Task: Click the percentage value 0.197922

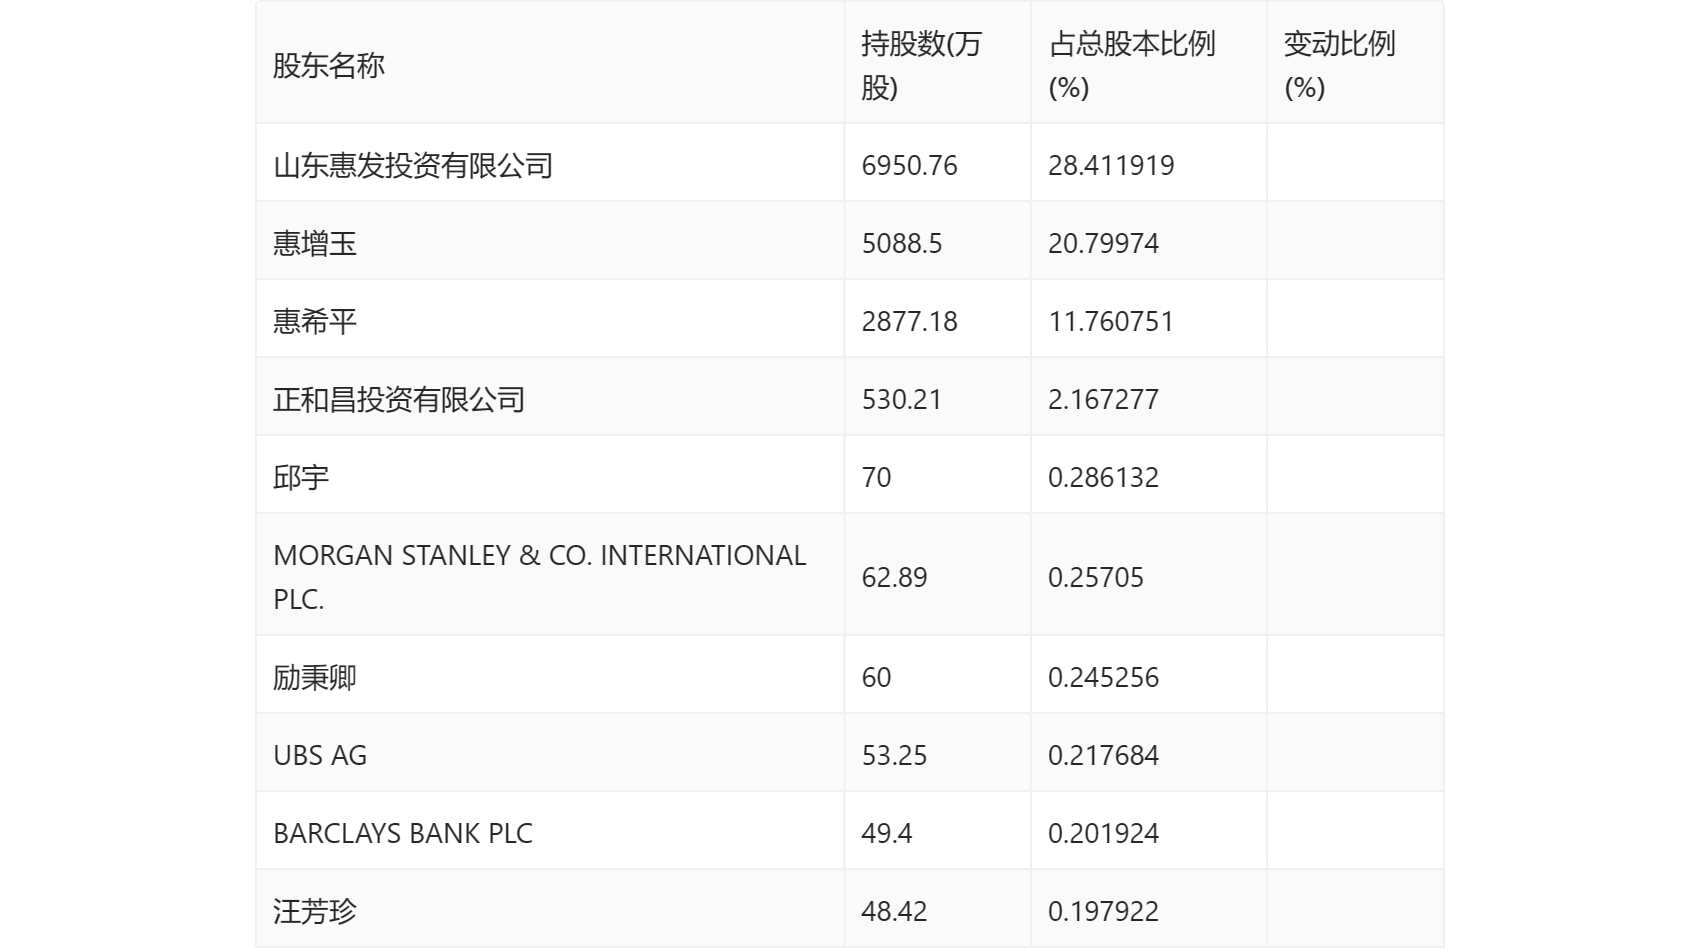Action: point(1103,912)
